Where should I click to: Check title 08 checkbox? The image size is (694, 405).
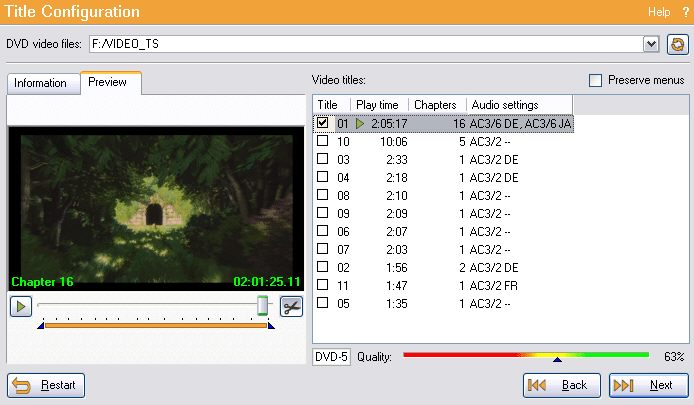click(x=322, y=195)
